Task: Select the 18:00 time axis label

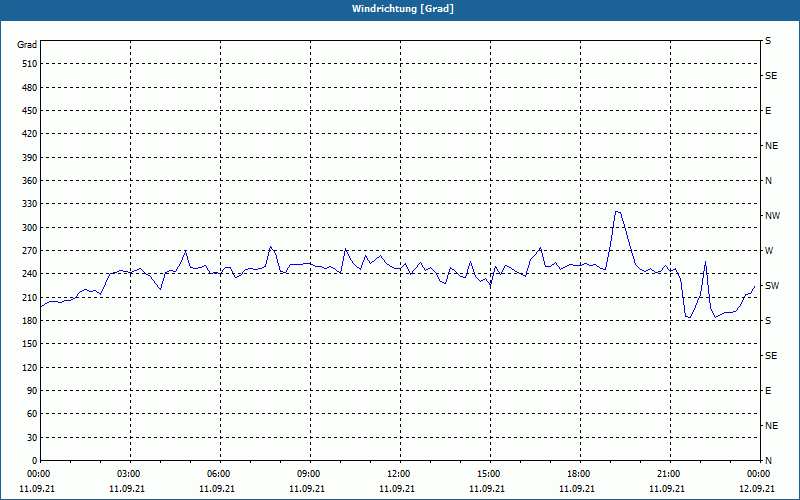Action: point(578,474)
